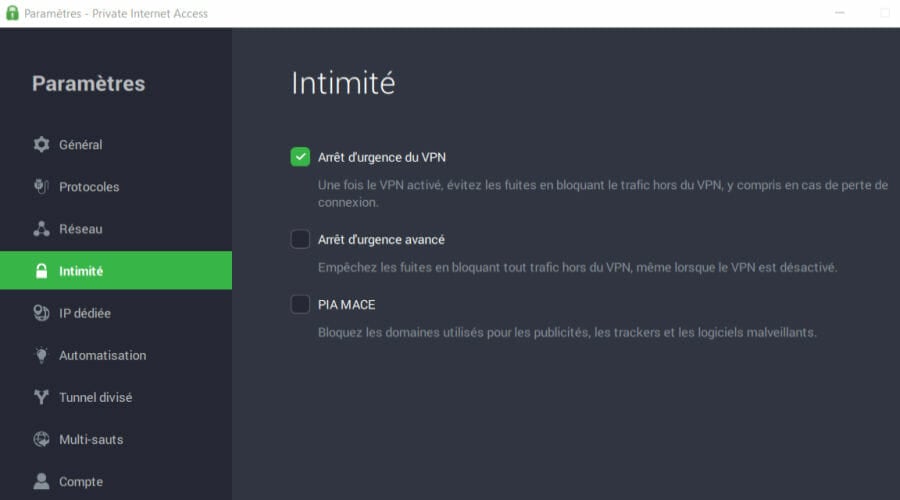Select the Intimité tab

116,270
